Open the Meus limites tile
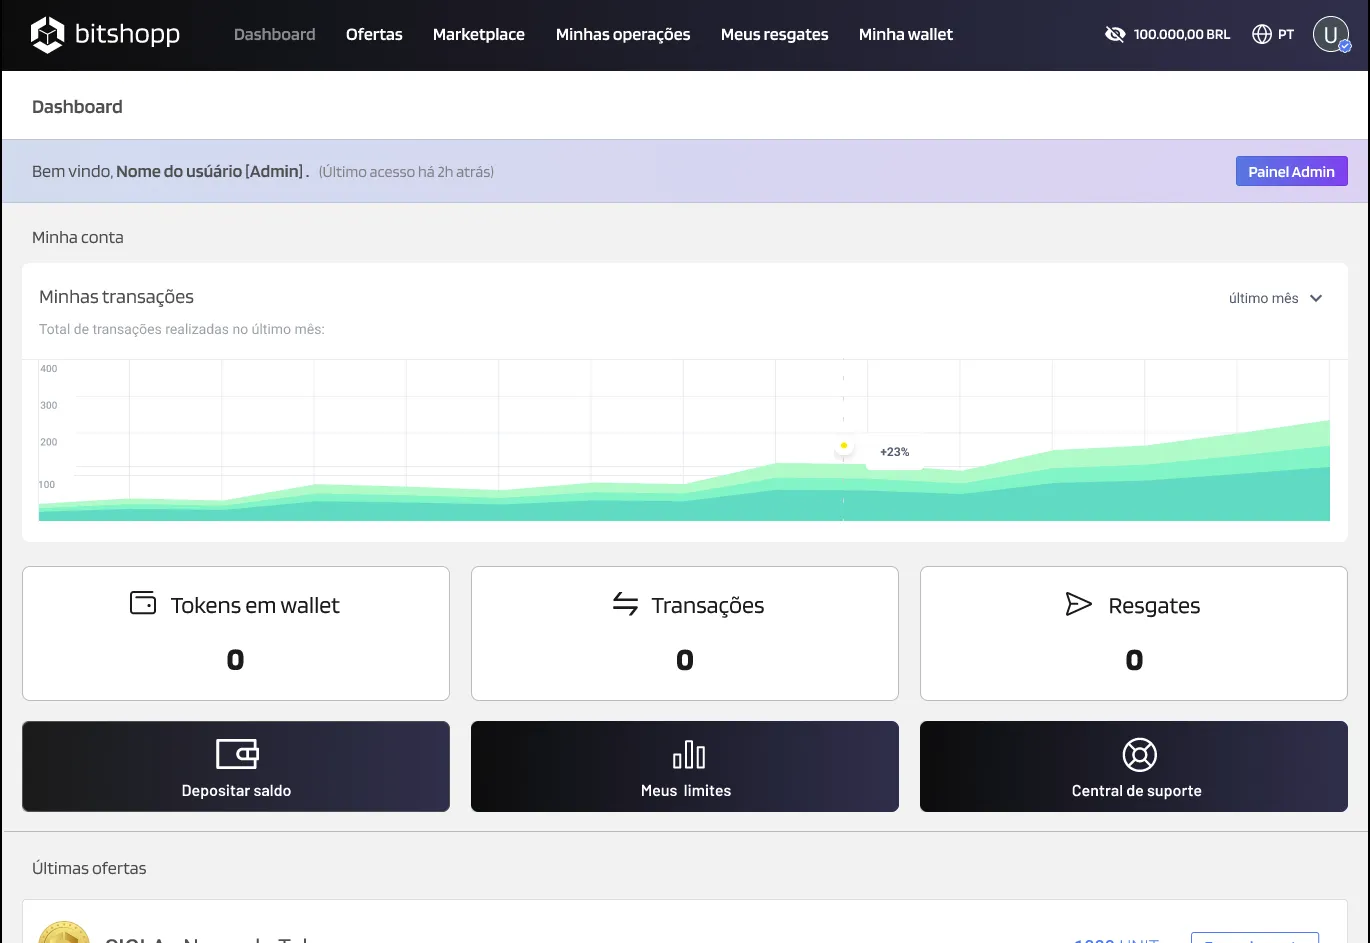Screen dimensions: 1370x943 click(x=685, y=767)
